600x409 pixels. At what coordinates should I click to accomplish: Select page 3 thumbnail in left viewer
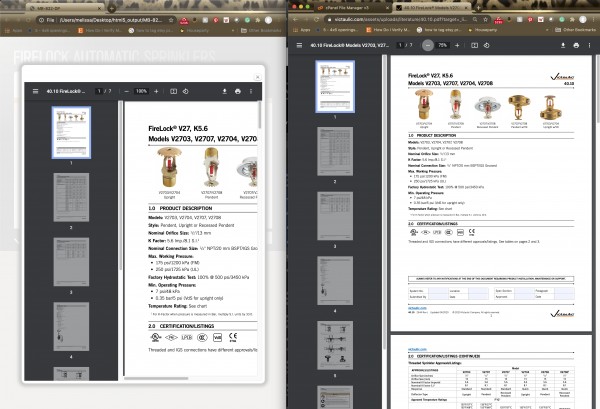click(71, 262)
